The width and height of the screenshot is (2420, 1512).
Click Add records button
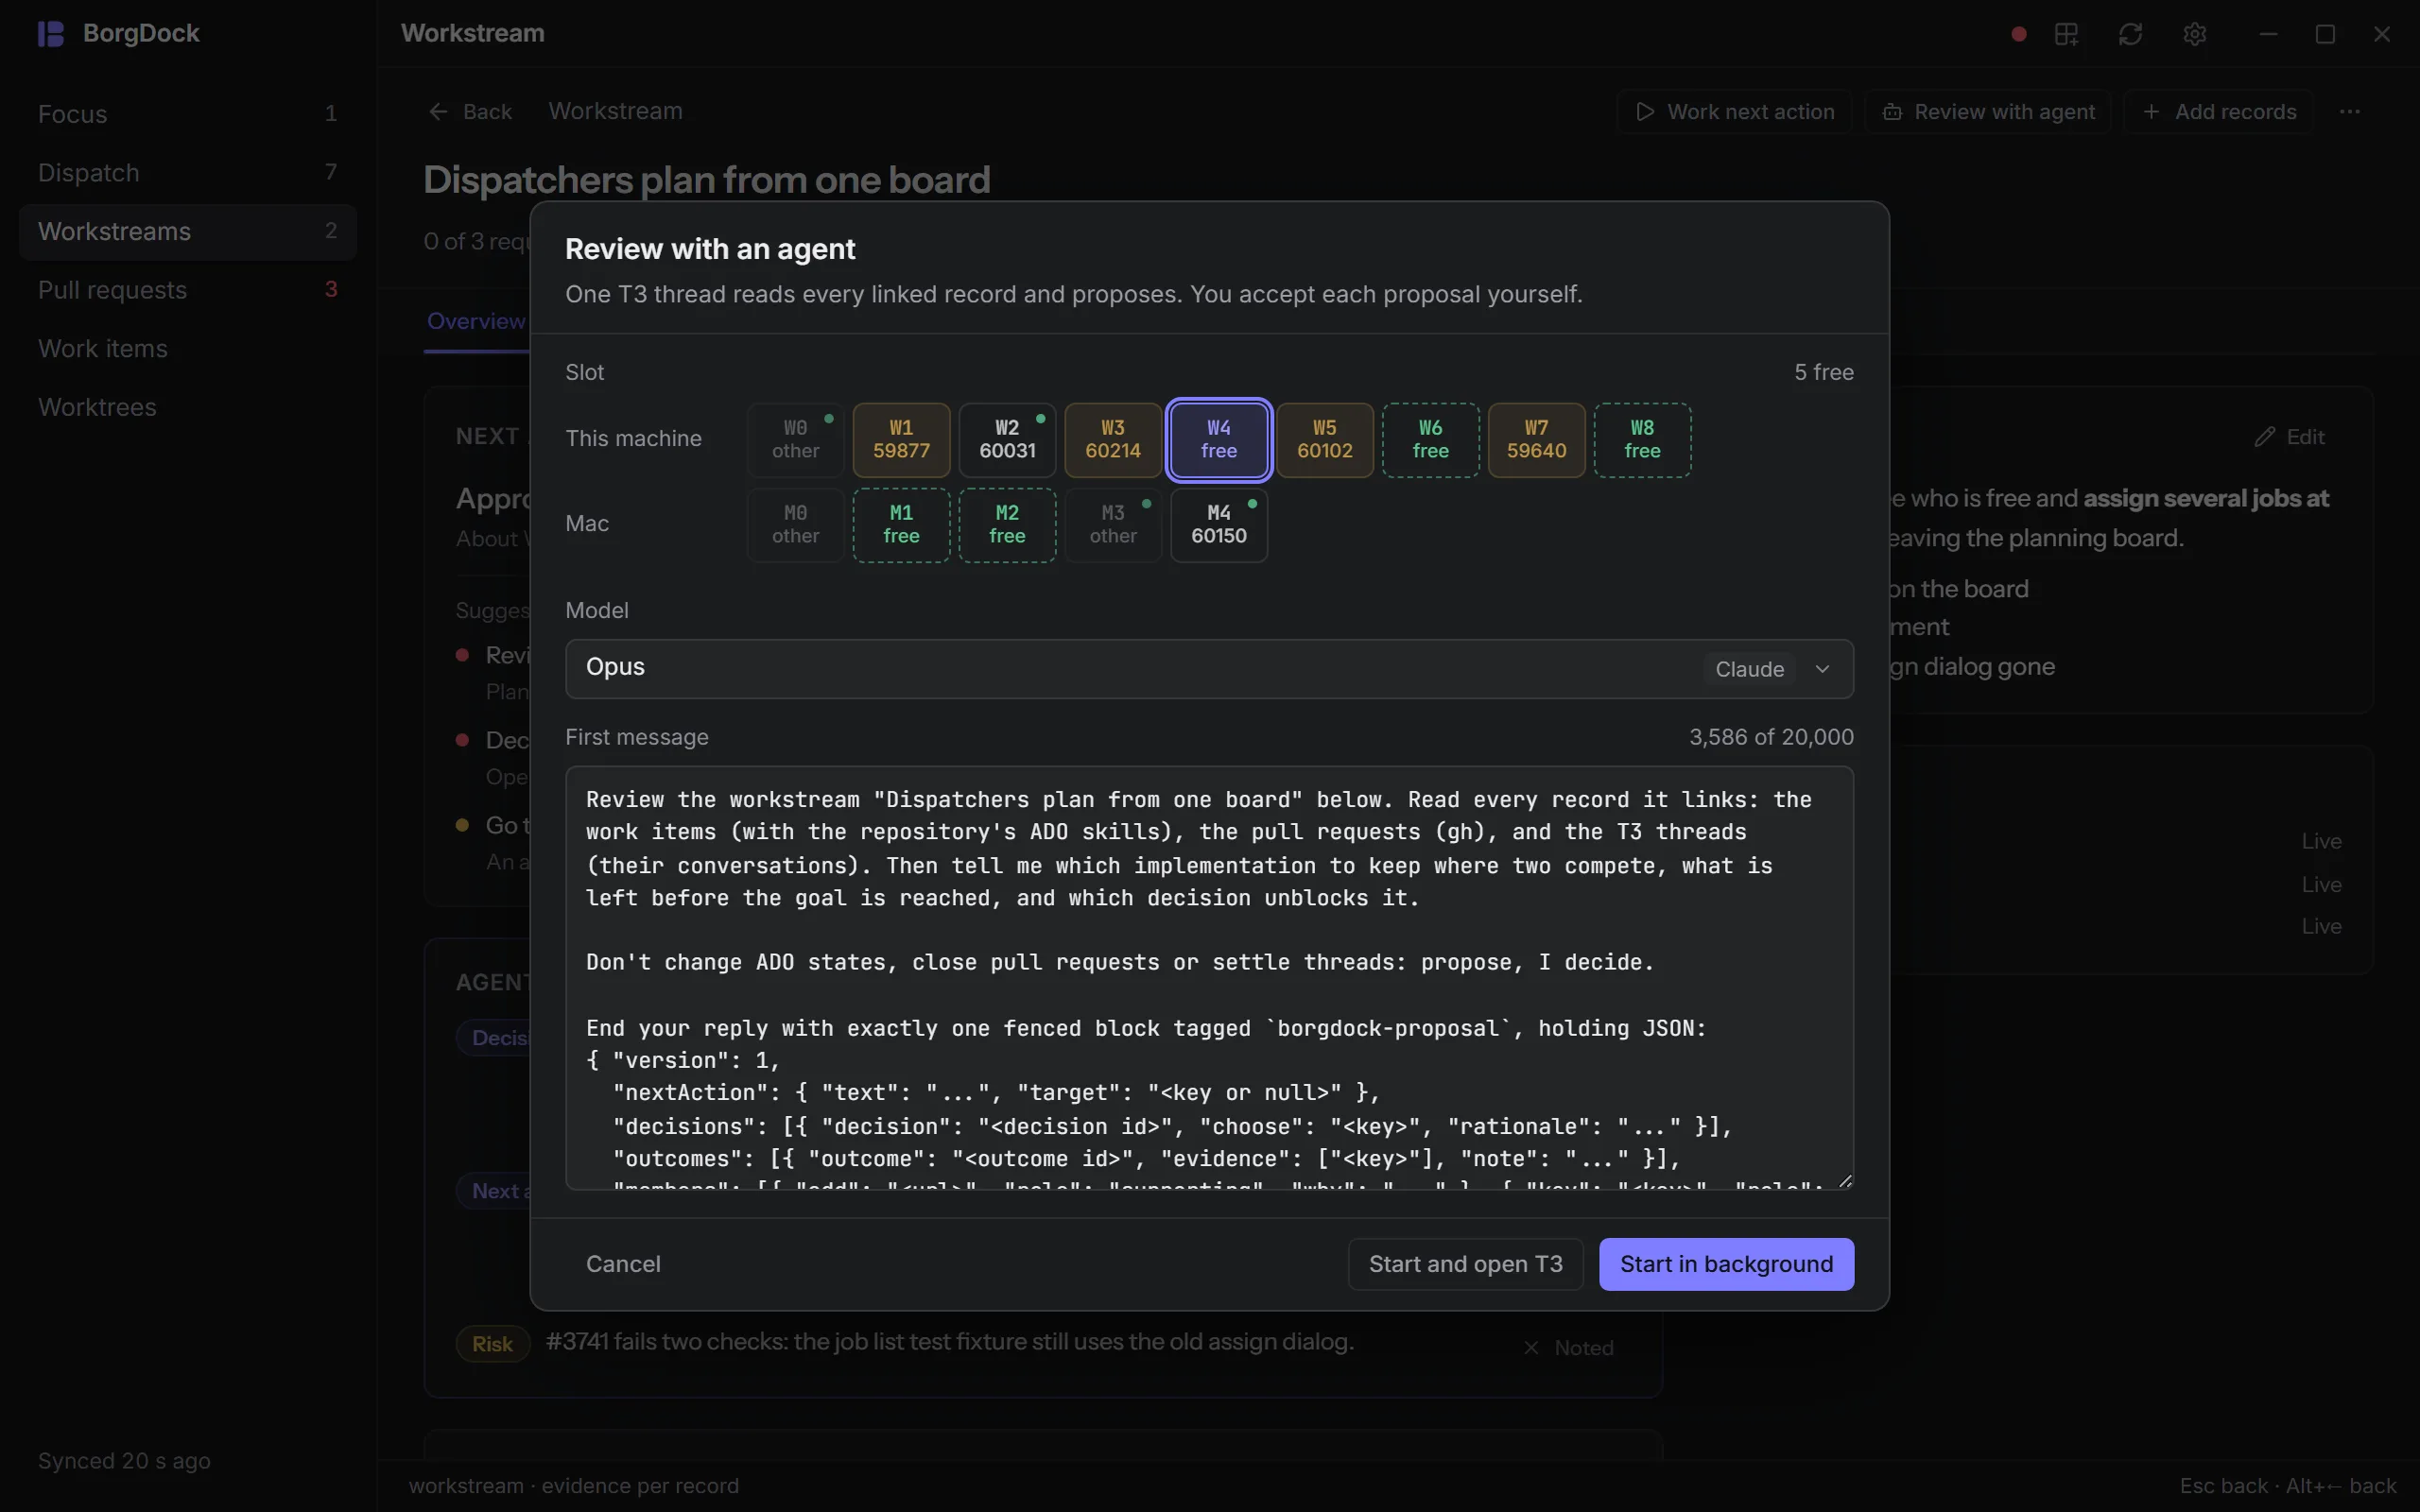(2218, 112)
